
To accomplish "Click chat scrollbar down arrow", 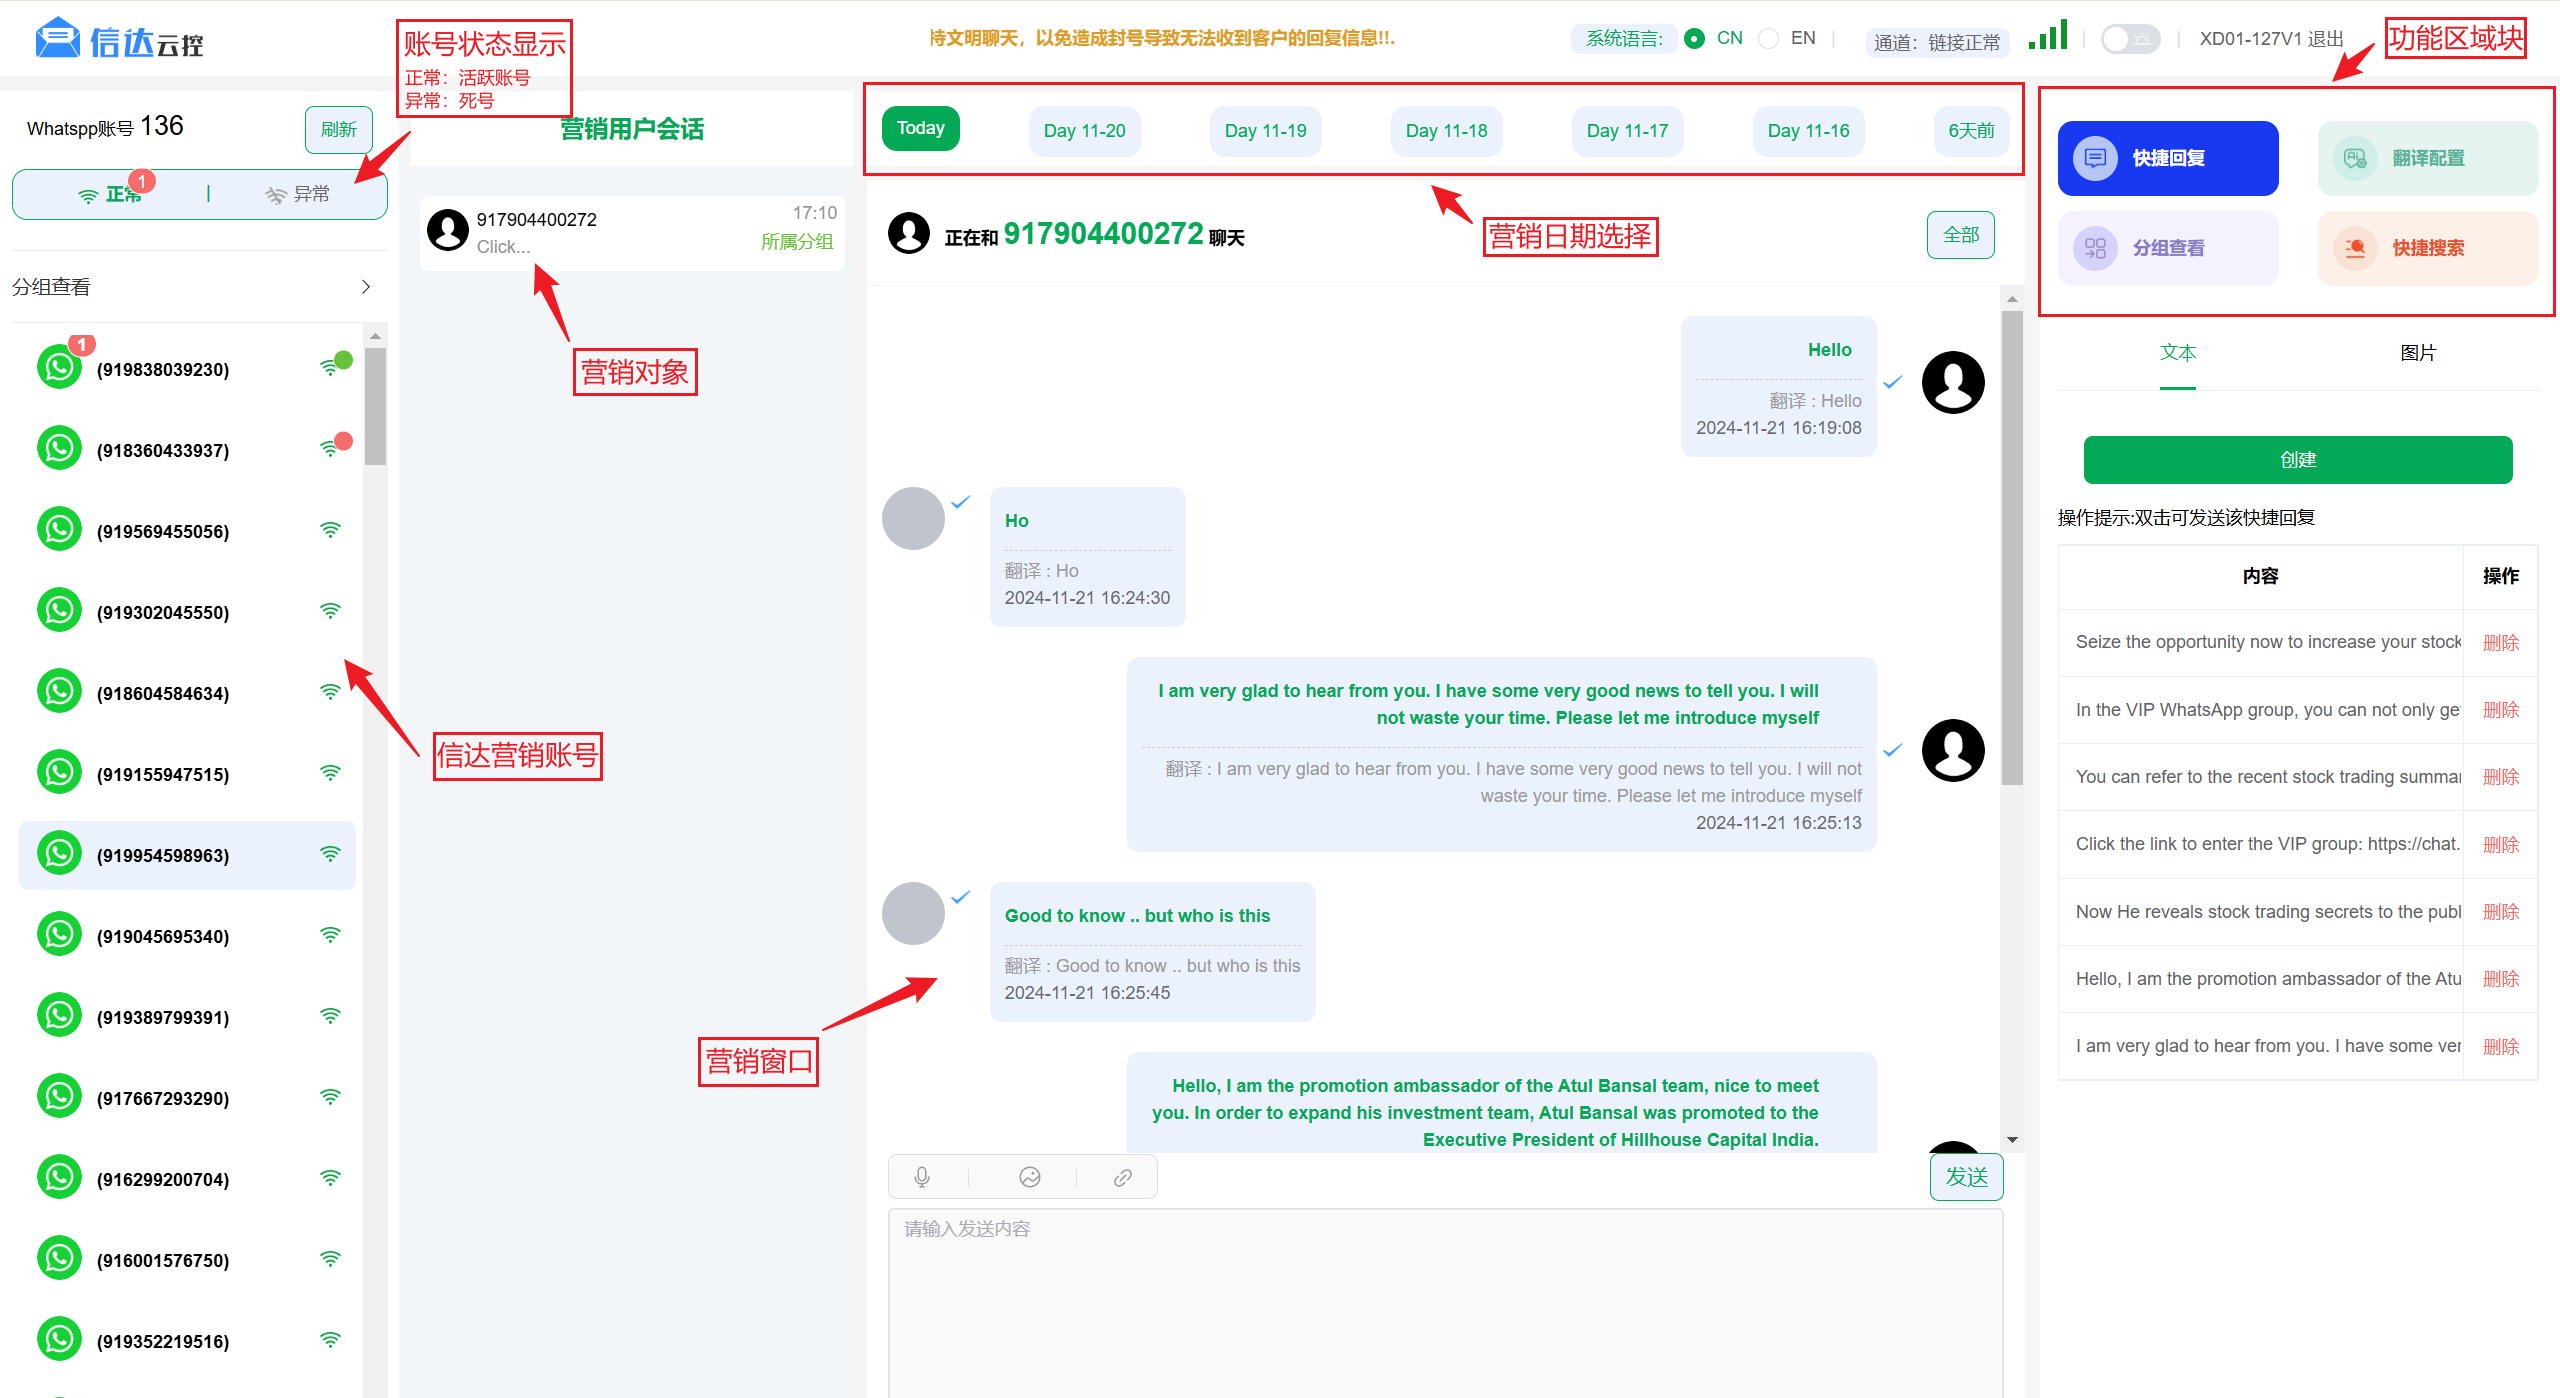I will [x=2012, y=1140].
